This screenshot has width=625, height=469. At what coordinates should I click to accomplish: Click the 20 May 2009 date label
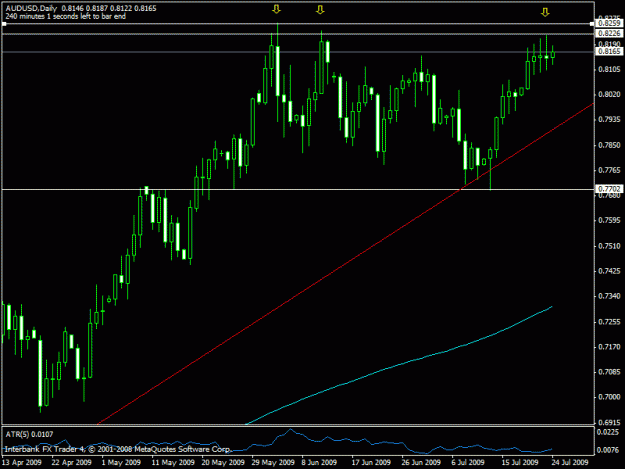[x=223, y=462]
